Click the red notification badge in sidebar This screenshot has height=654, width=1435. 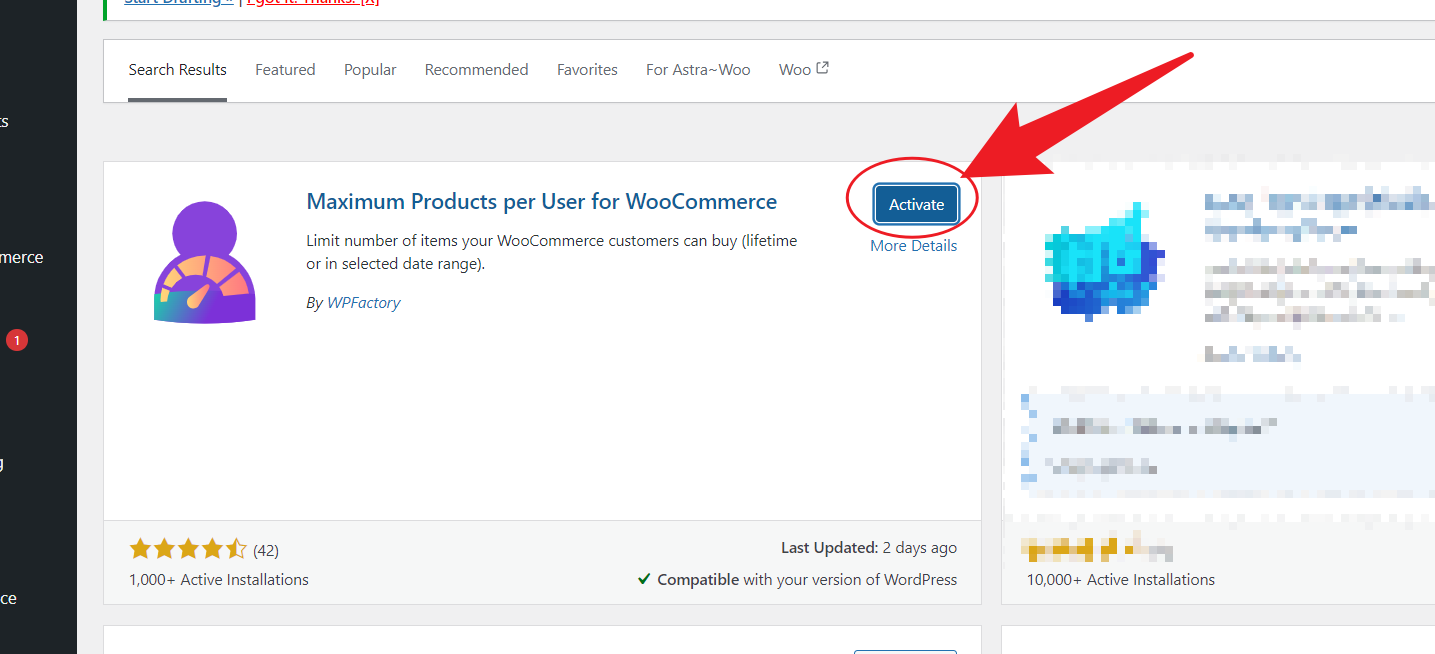(16, 340)
